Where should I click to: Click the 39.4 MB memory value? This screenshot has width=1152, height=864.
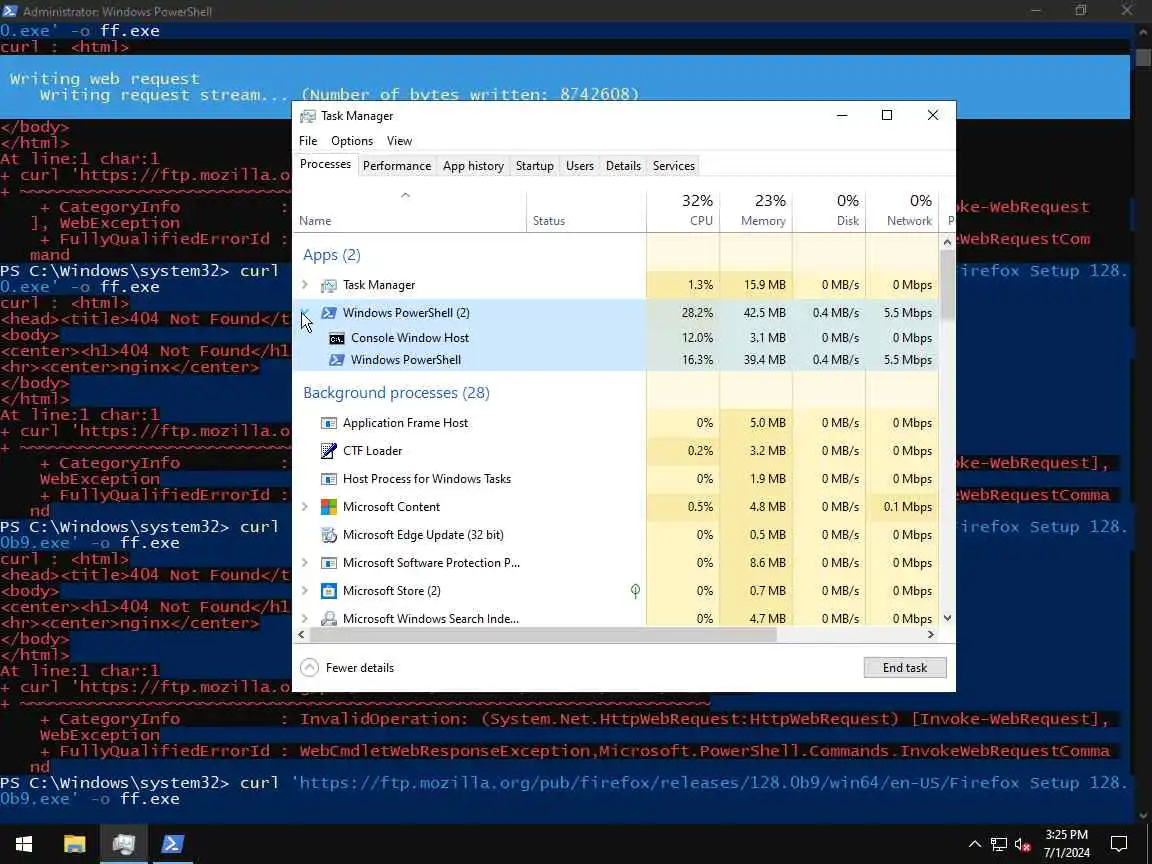pyautogui.click(x=764, y=360)
